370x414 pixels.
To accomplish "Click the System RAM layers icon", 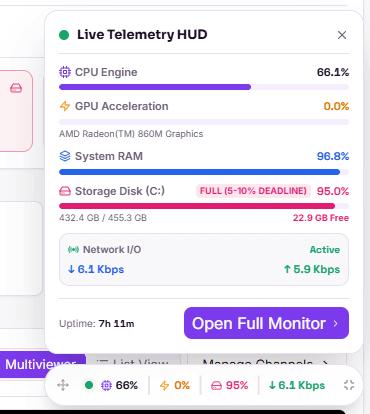I will [x=65, y=156].
